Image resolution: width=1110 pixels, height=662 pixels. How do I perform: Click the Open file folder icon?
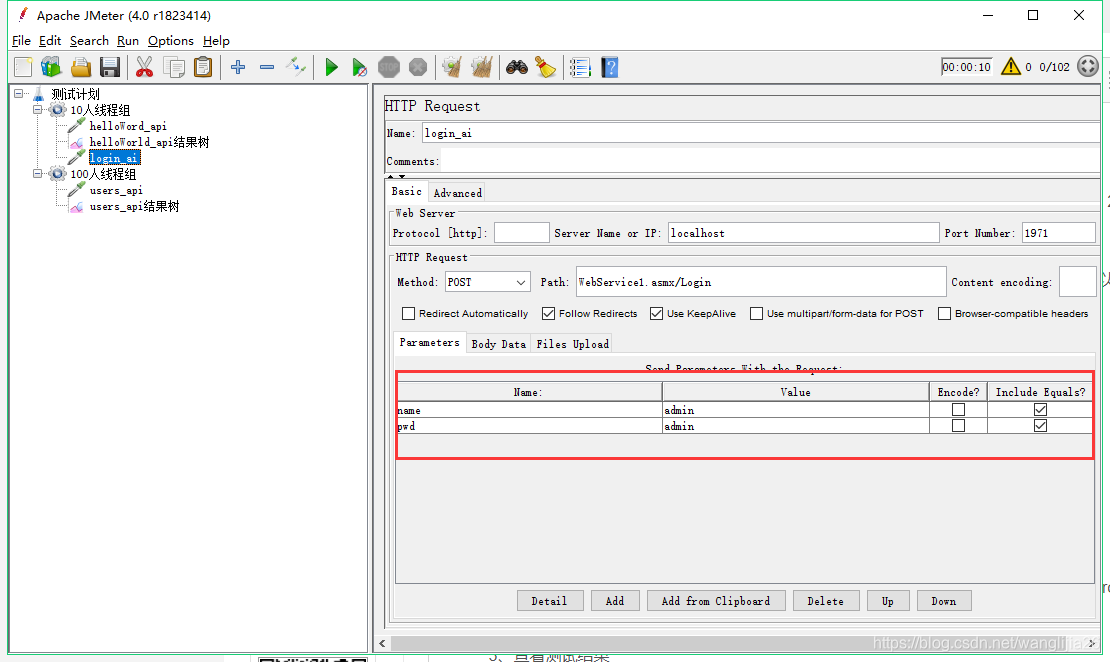[81, 67]
